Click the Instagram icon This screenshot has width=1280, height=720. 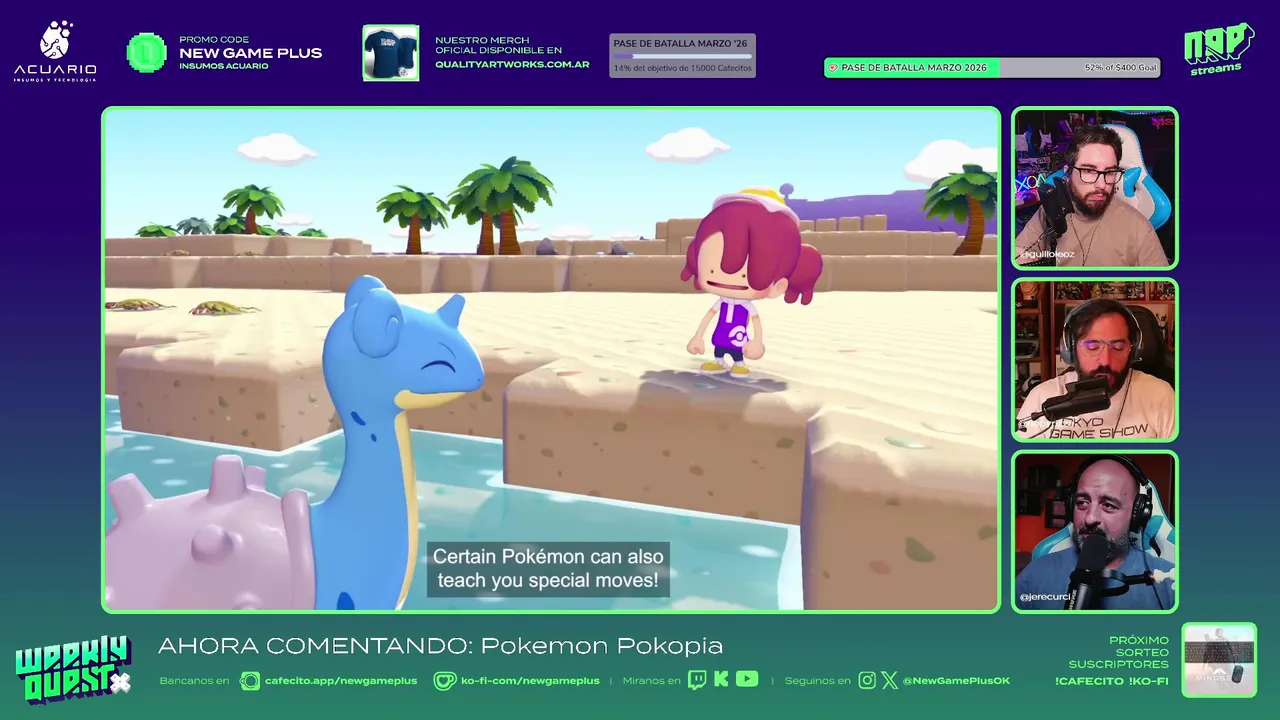click(x=867, y=680)
